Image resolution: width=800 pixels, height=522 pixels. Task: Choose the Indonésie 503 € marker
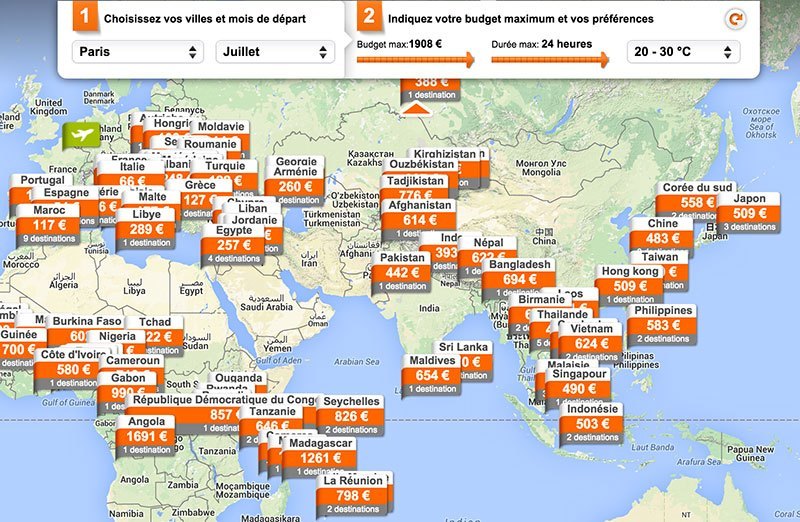(x=591, y=424)
